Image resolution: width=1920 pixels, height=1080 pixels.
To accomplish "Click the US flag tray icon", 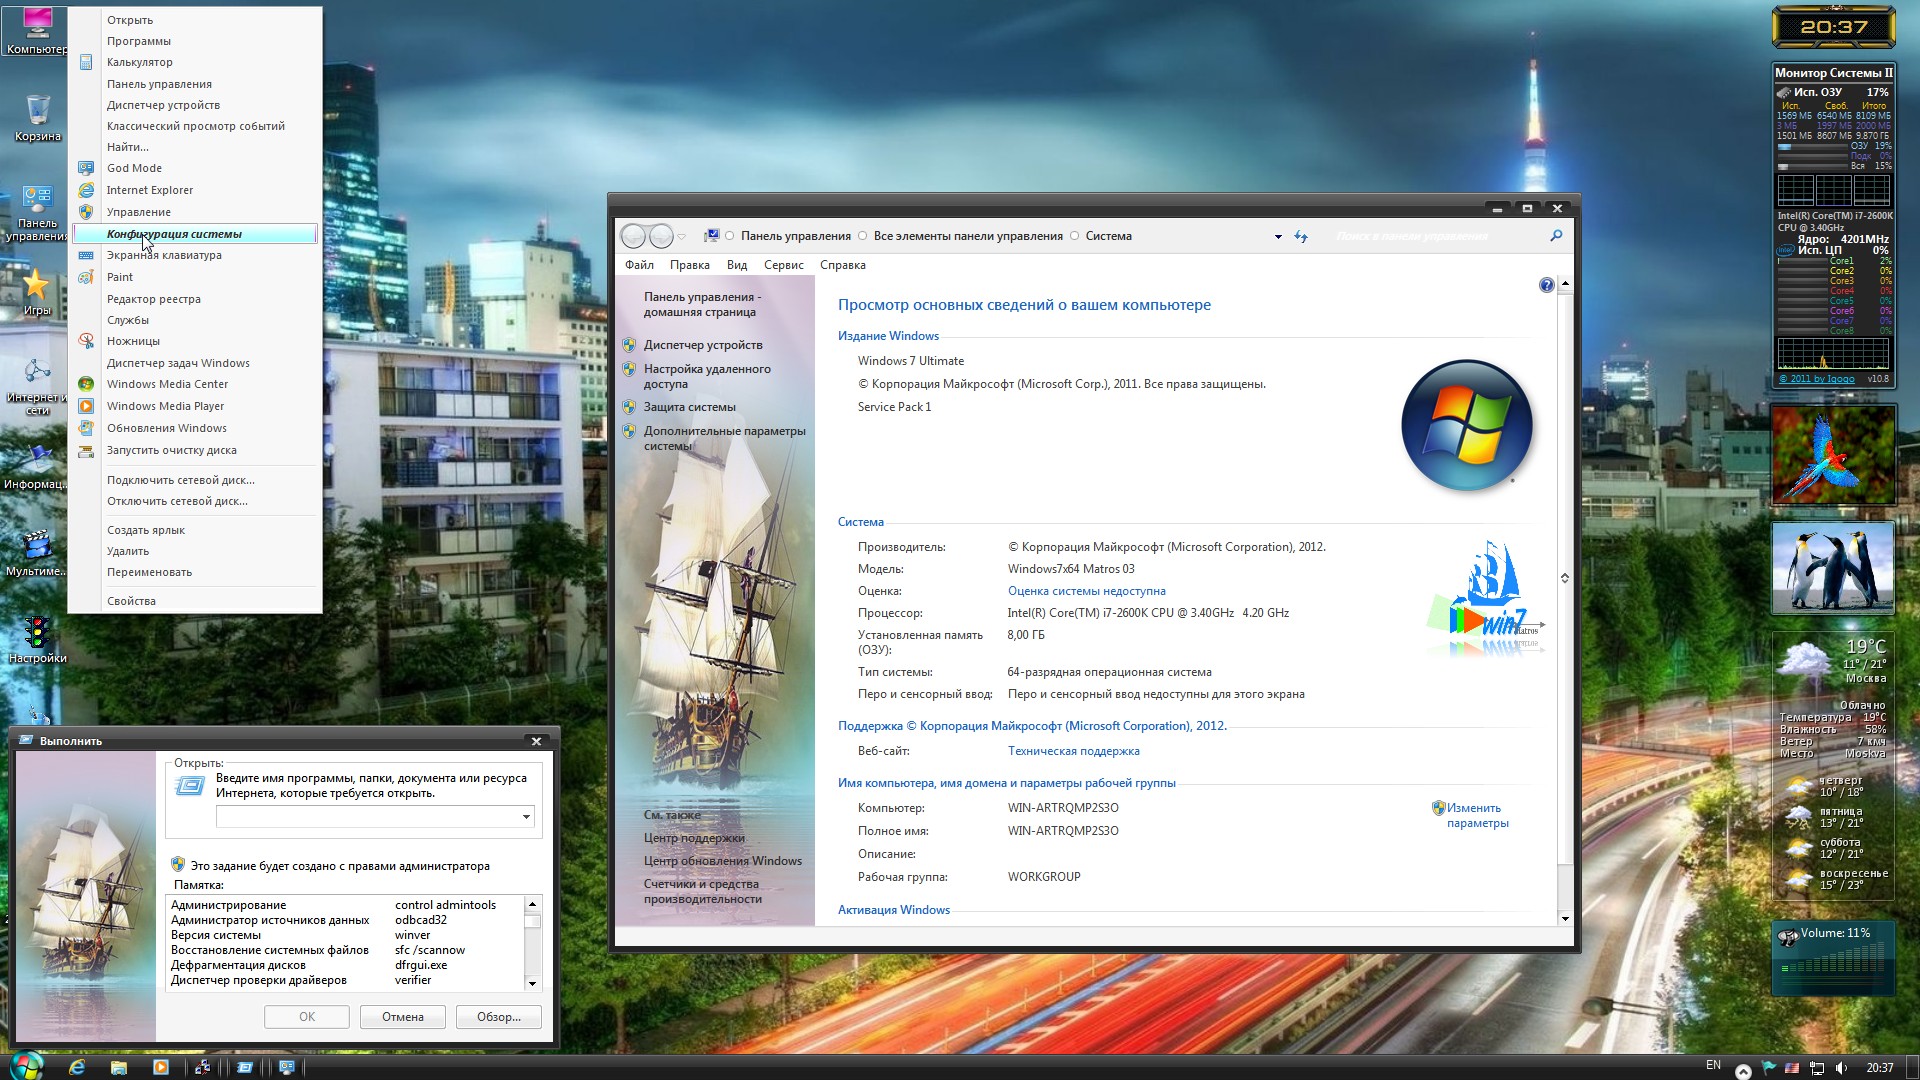I will pyautogui.click(x=1792, y=1068).
